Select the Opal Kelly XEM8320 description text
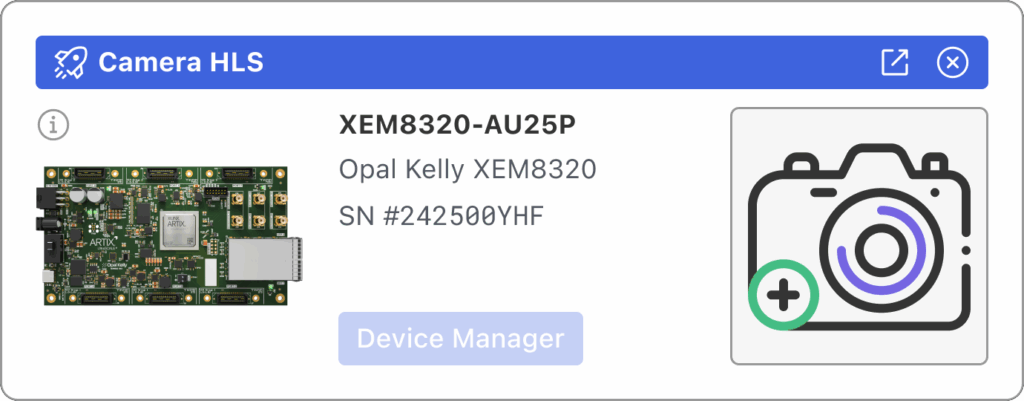This screenshot has width=1024, height=401. pyautogui.click(x=468, y=170)
